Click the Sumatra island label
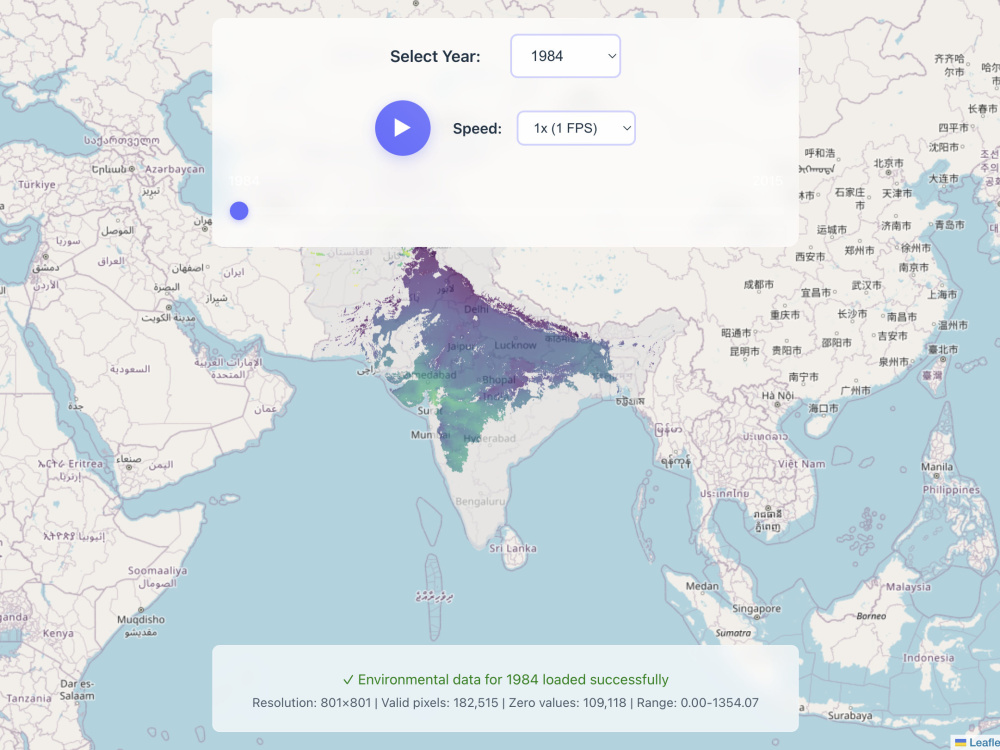The image size is (1000, 750). click(733, 633)
